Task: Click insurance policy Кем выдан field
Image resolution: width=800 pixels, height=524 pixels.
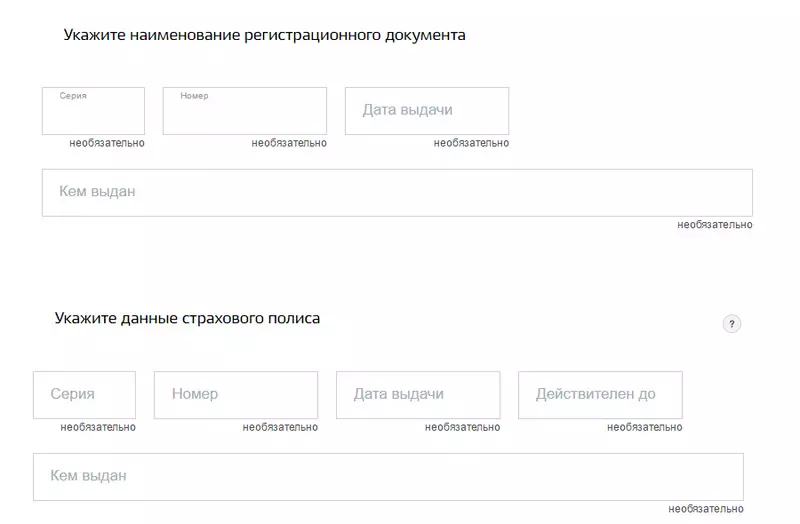Action: (x=389, y=477)
